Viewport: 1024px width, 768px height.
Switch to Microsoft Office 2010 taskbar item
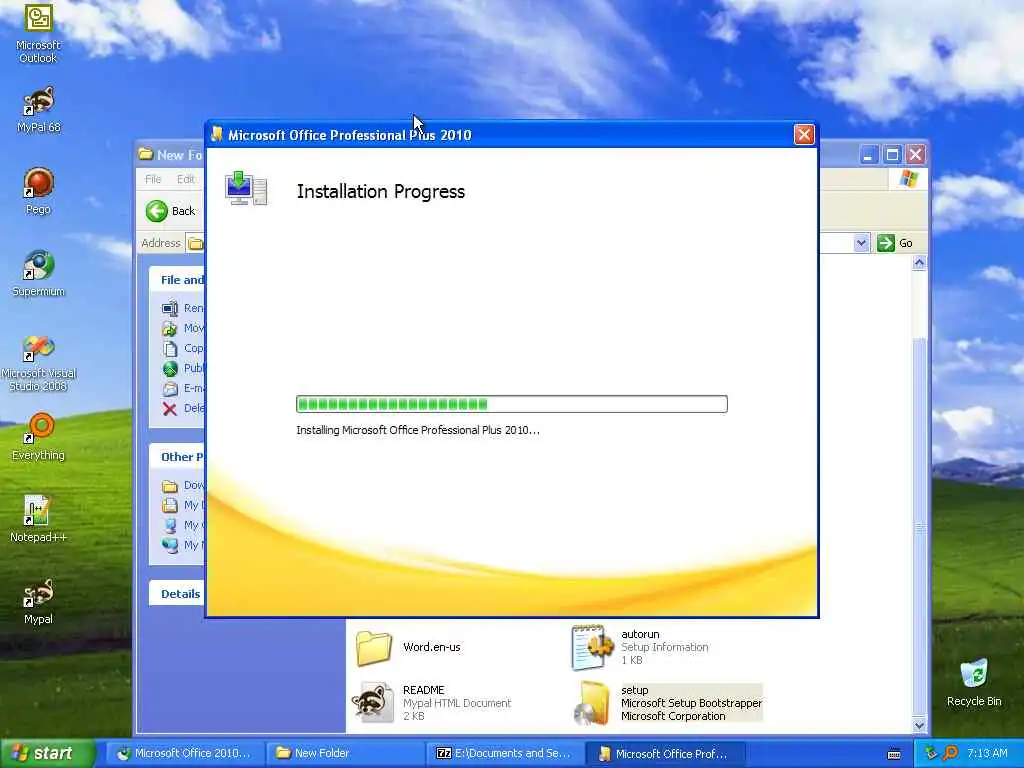[185, 754]
